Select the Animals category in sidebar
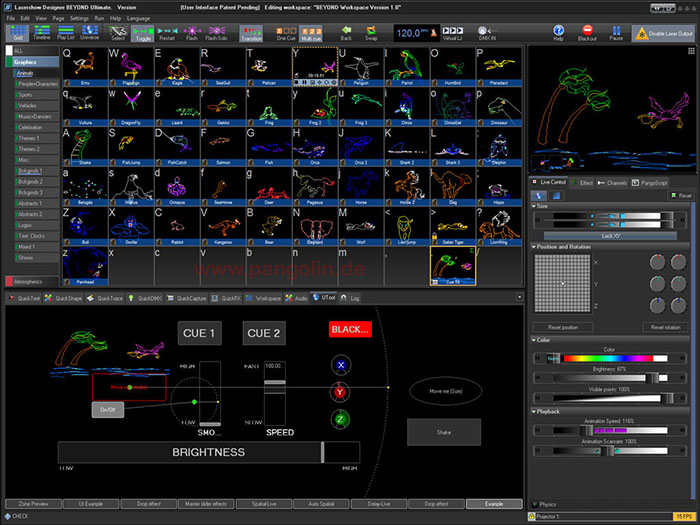Screen dimensions: 700x525 click(36, 73)
